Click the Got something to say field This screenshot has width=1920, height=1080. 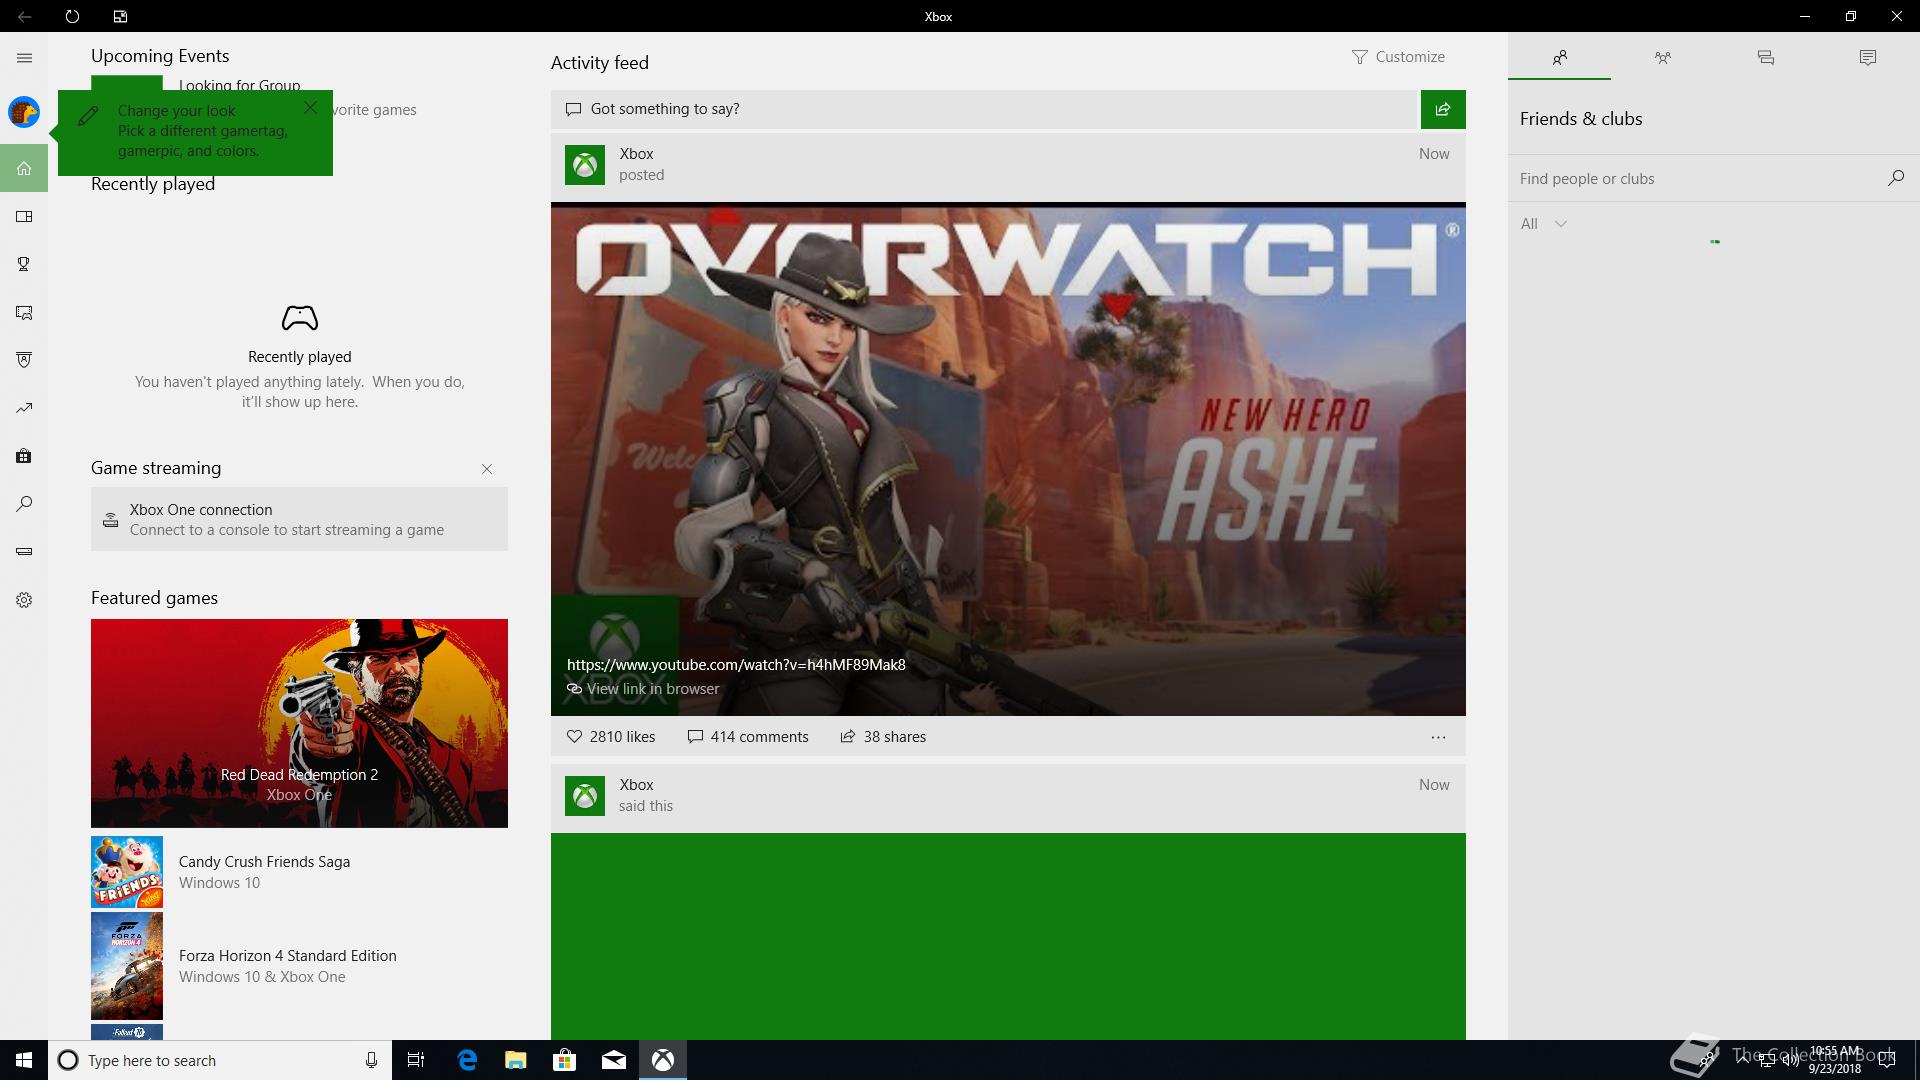click(x=985, y=109)
